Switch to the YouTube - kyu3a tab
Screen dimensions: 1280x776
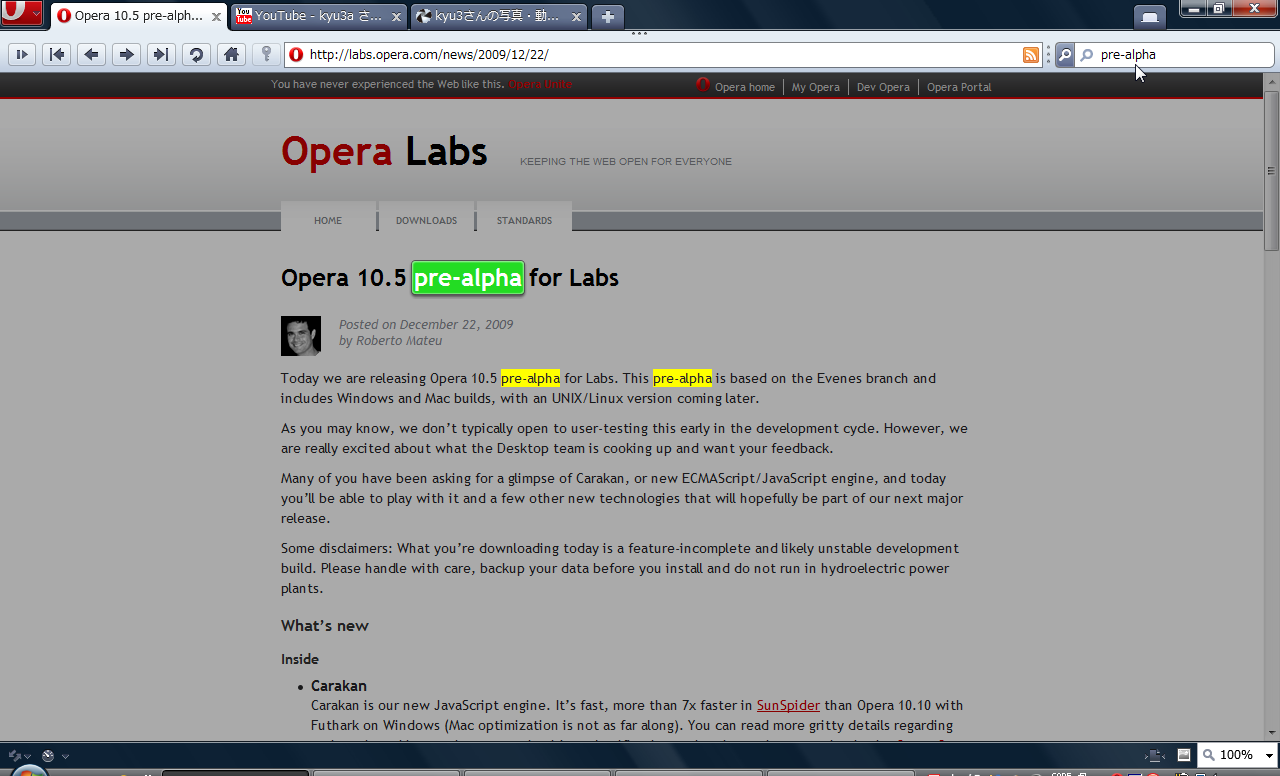[320, 17]
